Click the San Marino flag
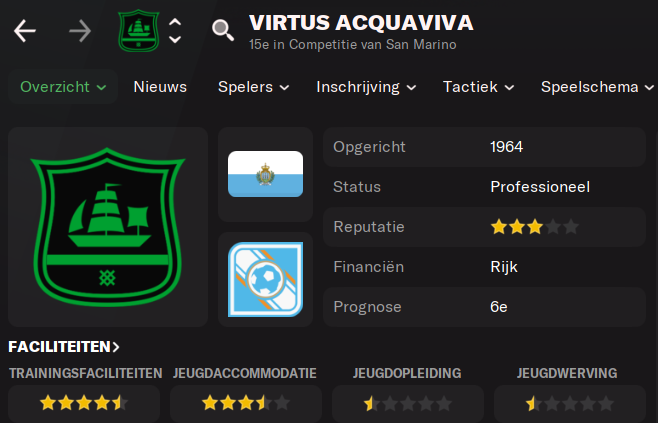This screenshot has width=658, height=423. click(x=265, y=174)
